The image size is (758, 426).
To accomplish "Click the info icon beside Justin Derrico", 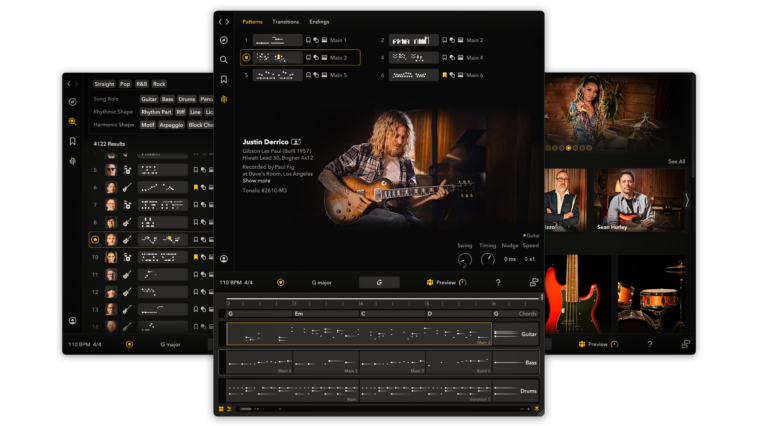I will coord(296,142).
